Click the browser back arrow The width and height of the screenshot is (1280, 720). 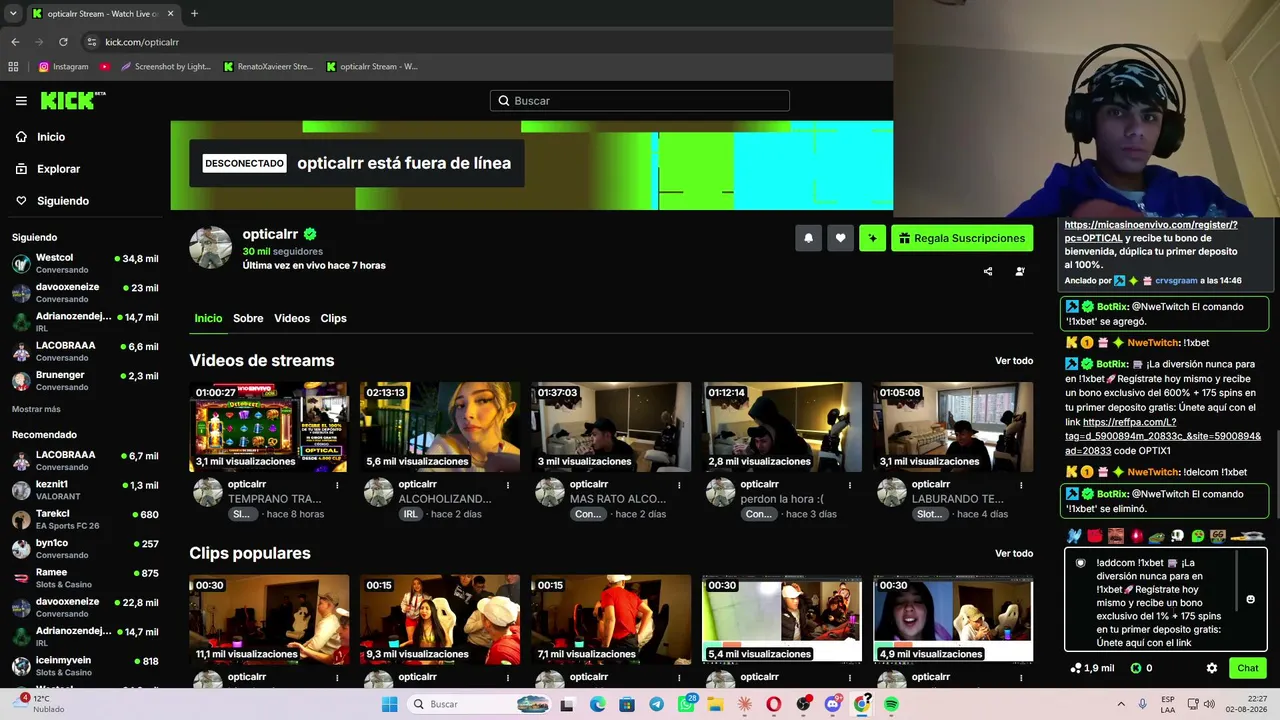pyautogui.click(x=15, y=42)
